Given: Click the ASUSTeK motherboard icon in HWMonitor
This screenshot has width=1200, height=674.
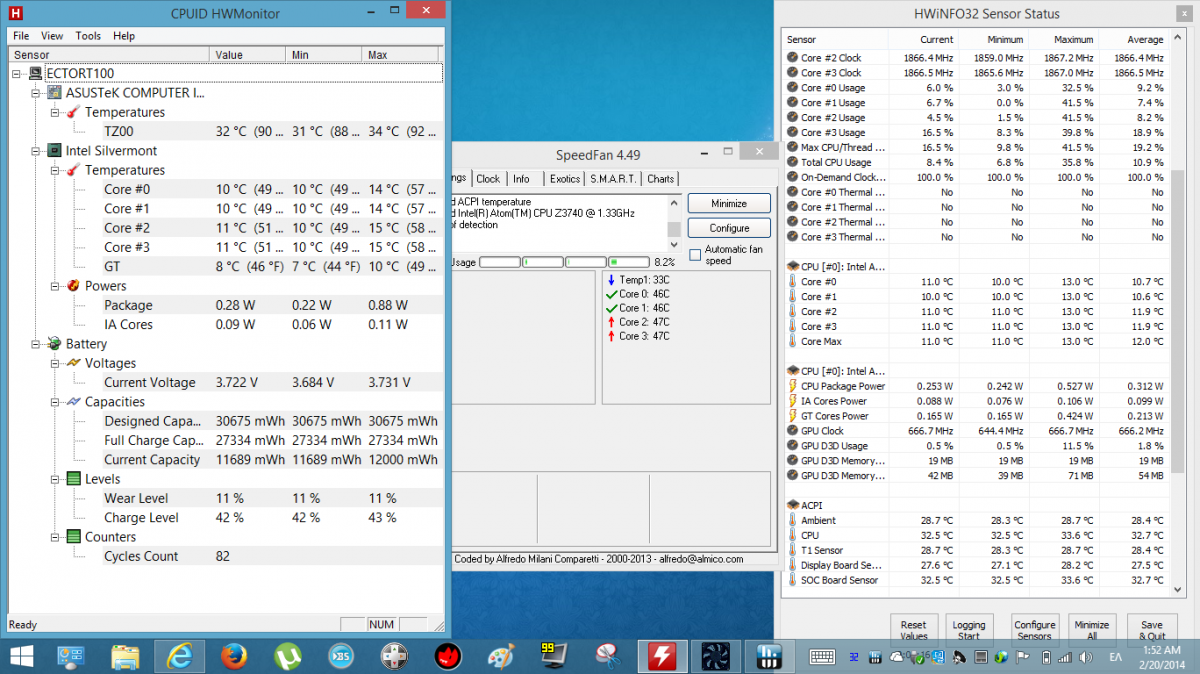Looking at the screenshot, I should (x=55, y=93).
